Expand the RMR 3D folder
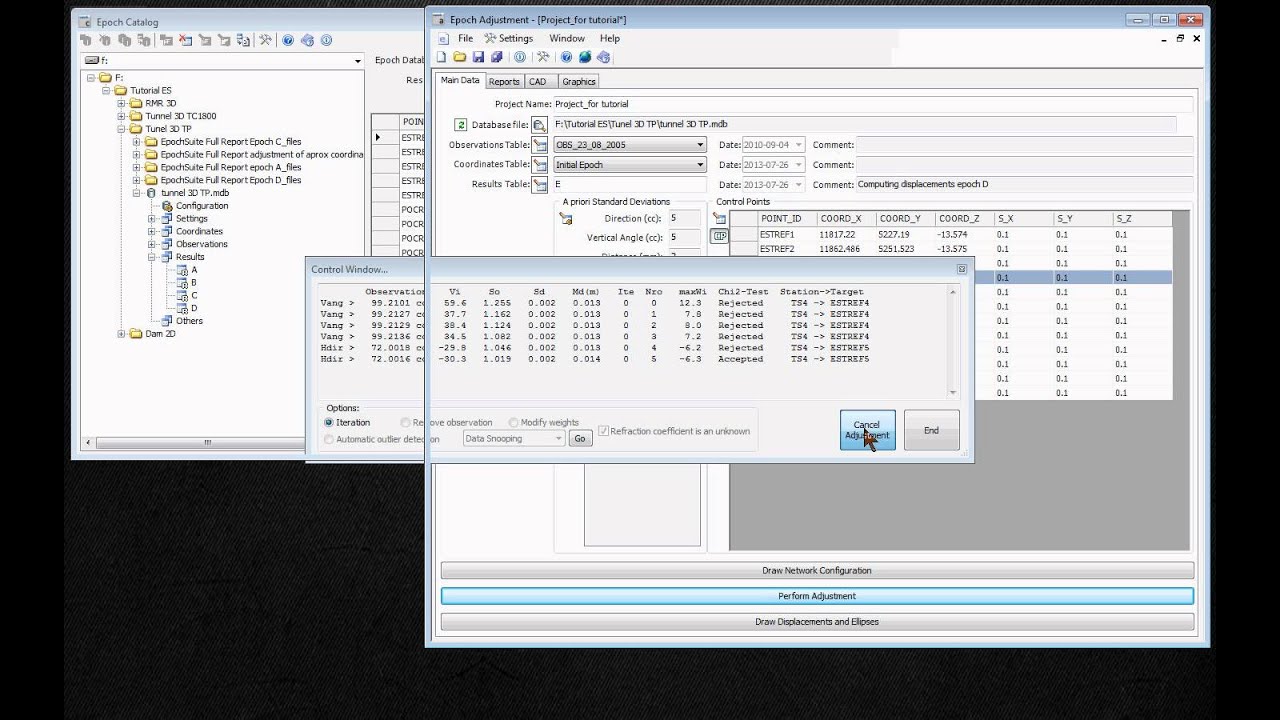This screenshot has height=720, width=1280. coord(122,103)
